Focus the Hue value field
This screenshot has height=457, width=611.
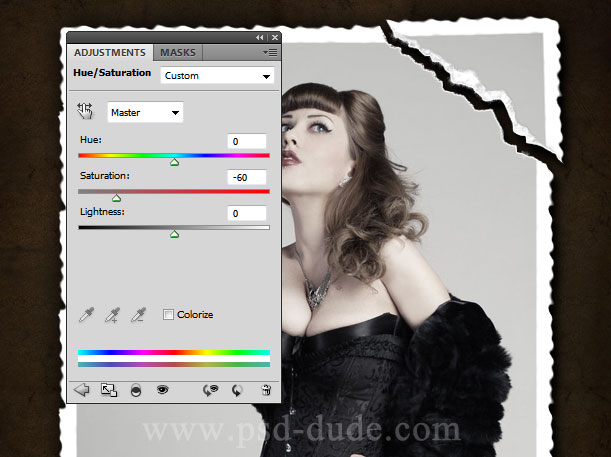(247, 141)
